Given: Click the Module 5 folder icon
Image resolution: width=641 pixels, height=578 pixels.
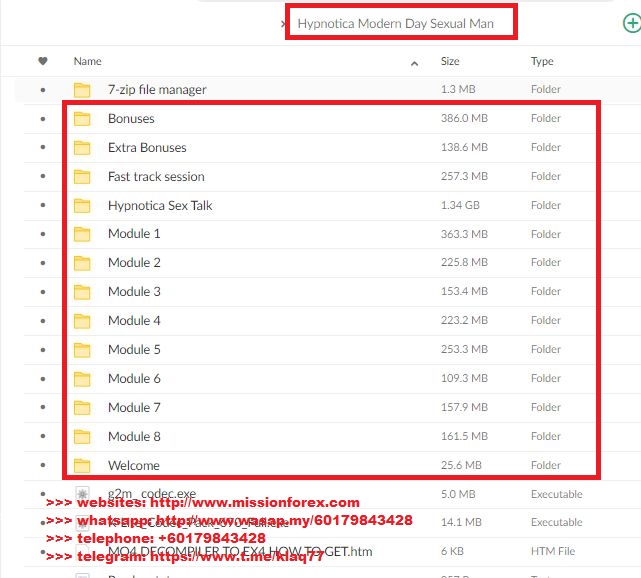Looking at the screenshot, I should point(82,350).
